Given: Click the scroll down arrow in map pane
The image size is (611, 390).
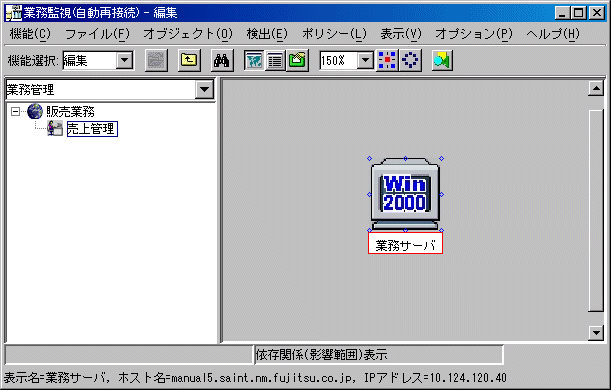Looking at the screenshot, I should pyautogui.click(x=596, y=333).
